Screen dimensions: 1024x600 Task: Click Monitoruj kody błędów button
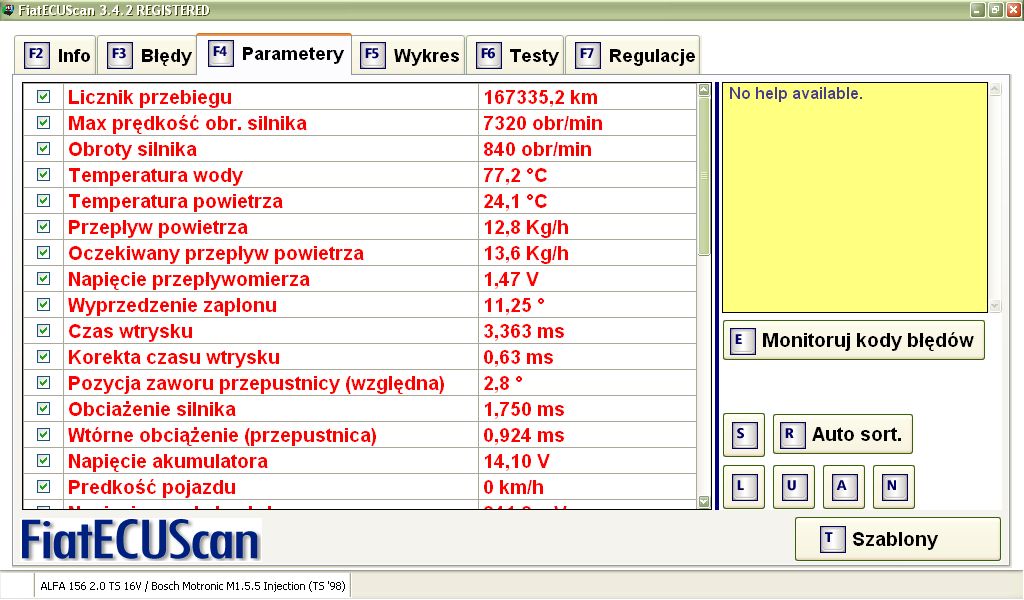coord(854,340)
